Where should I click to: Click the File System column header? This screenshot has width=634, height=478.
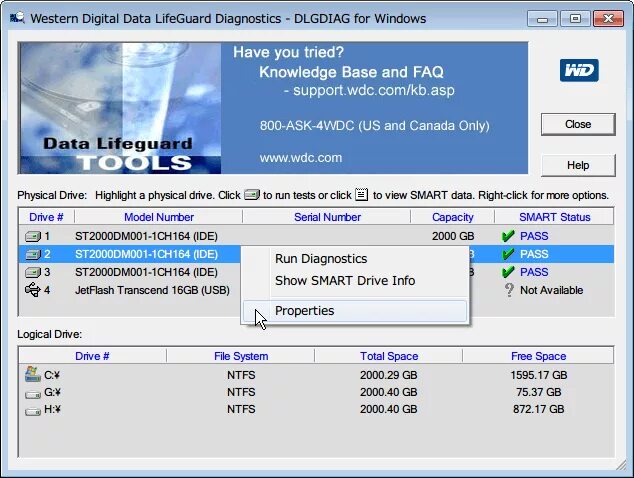click(241, 356)
